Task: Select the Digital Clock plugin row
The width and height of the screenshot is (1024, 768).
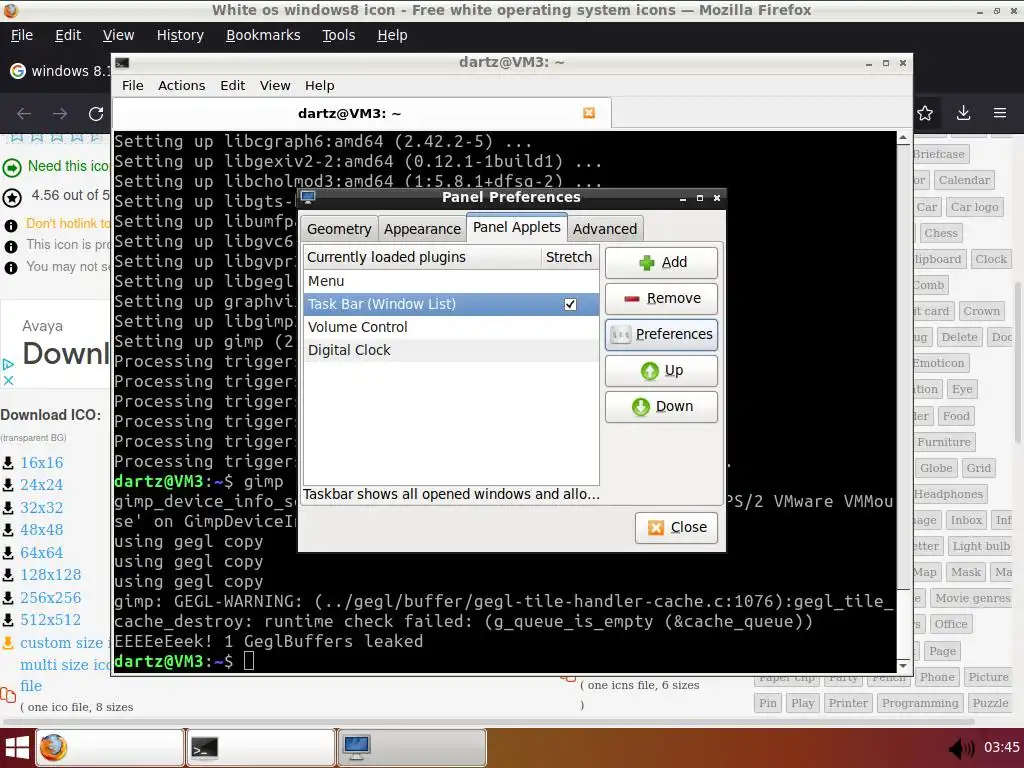Action: click(x=451, y=350)
